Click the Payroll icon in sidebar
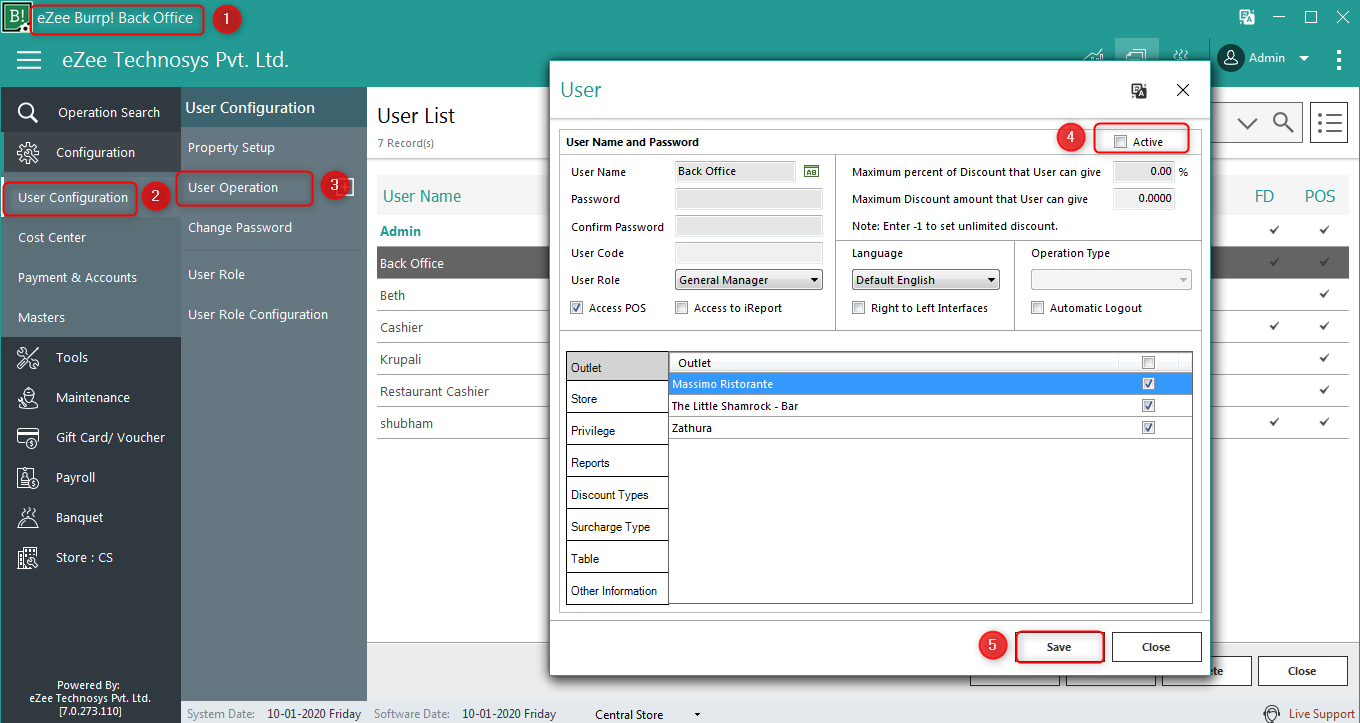This screenshot has height=723, width=1360. (28, 477)
